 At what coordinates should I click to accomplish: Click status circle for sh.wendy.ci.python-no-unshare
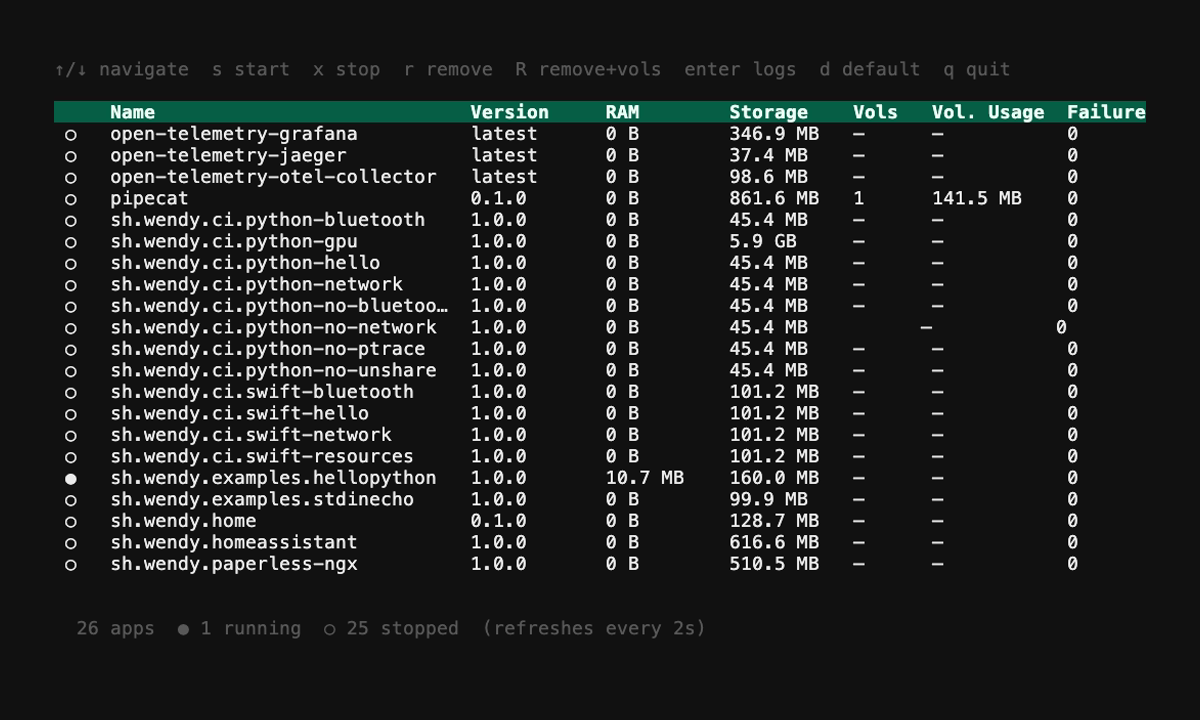pos(71,371)
